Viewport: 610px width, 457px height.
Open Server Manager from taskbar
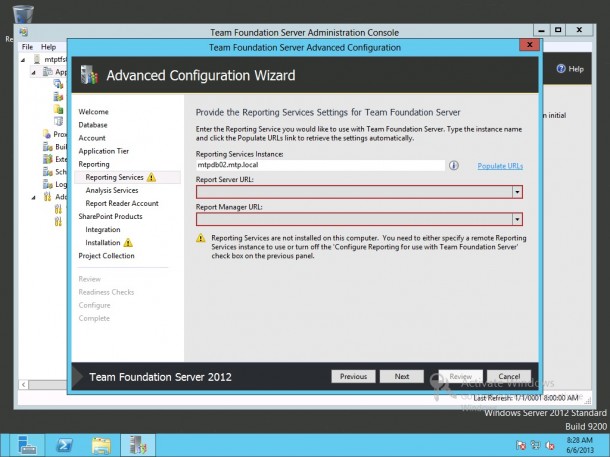pyautogui.click(x=27, y=445)
